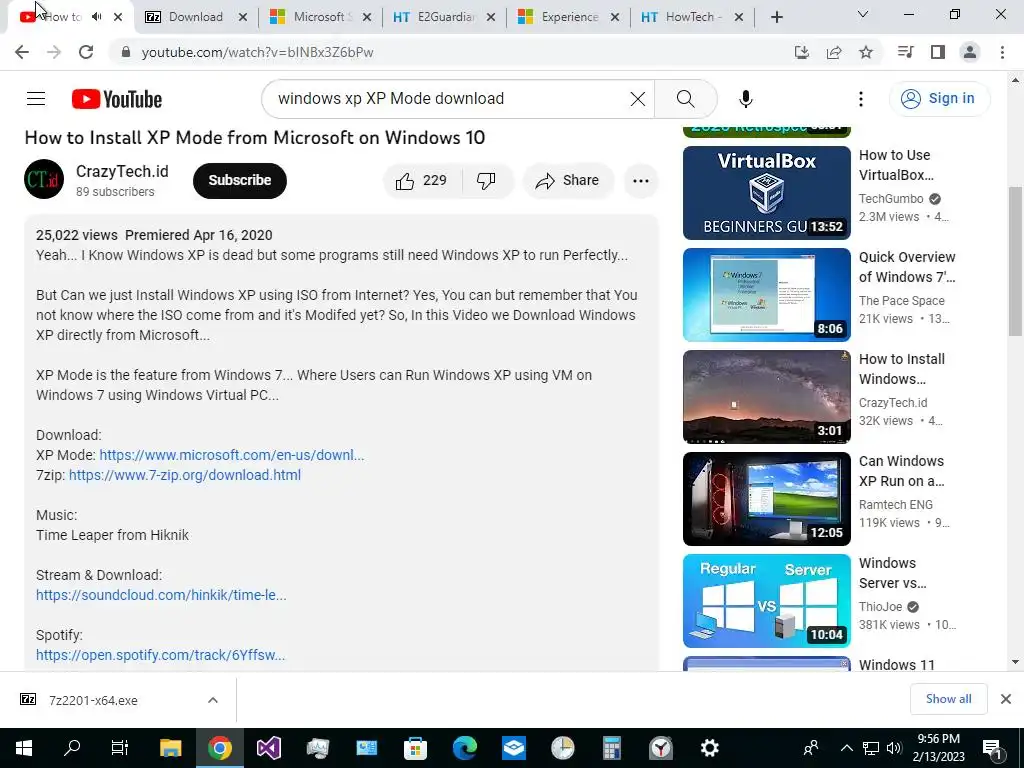
Task: Clear the YouTube search box text
Action: pyautogui.click(x=637, y=99)
